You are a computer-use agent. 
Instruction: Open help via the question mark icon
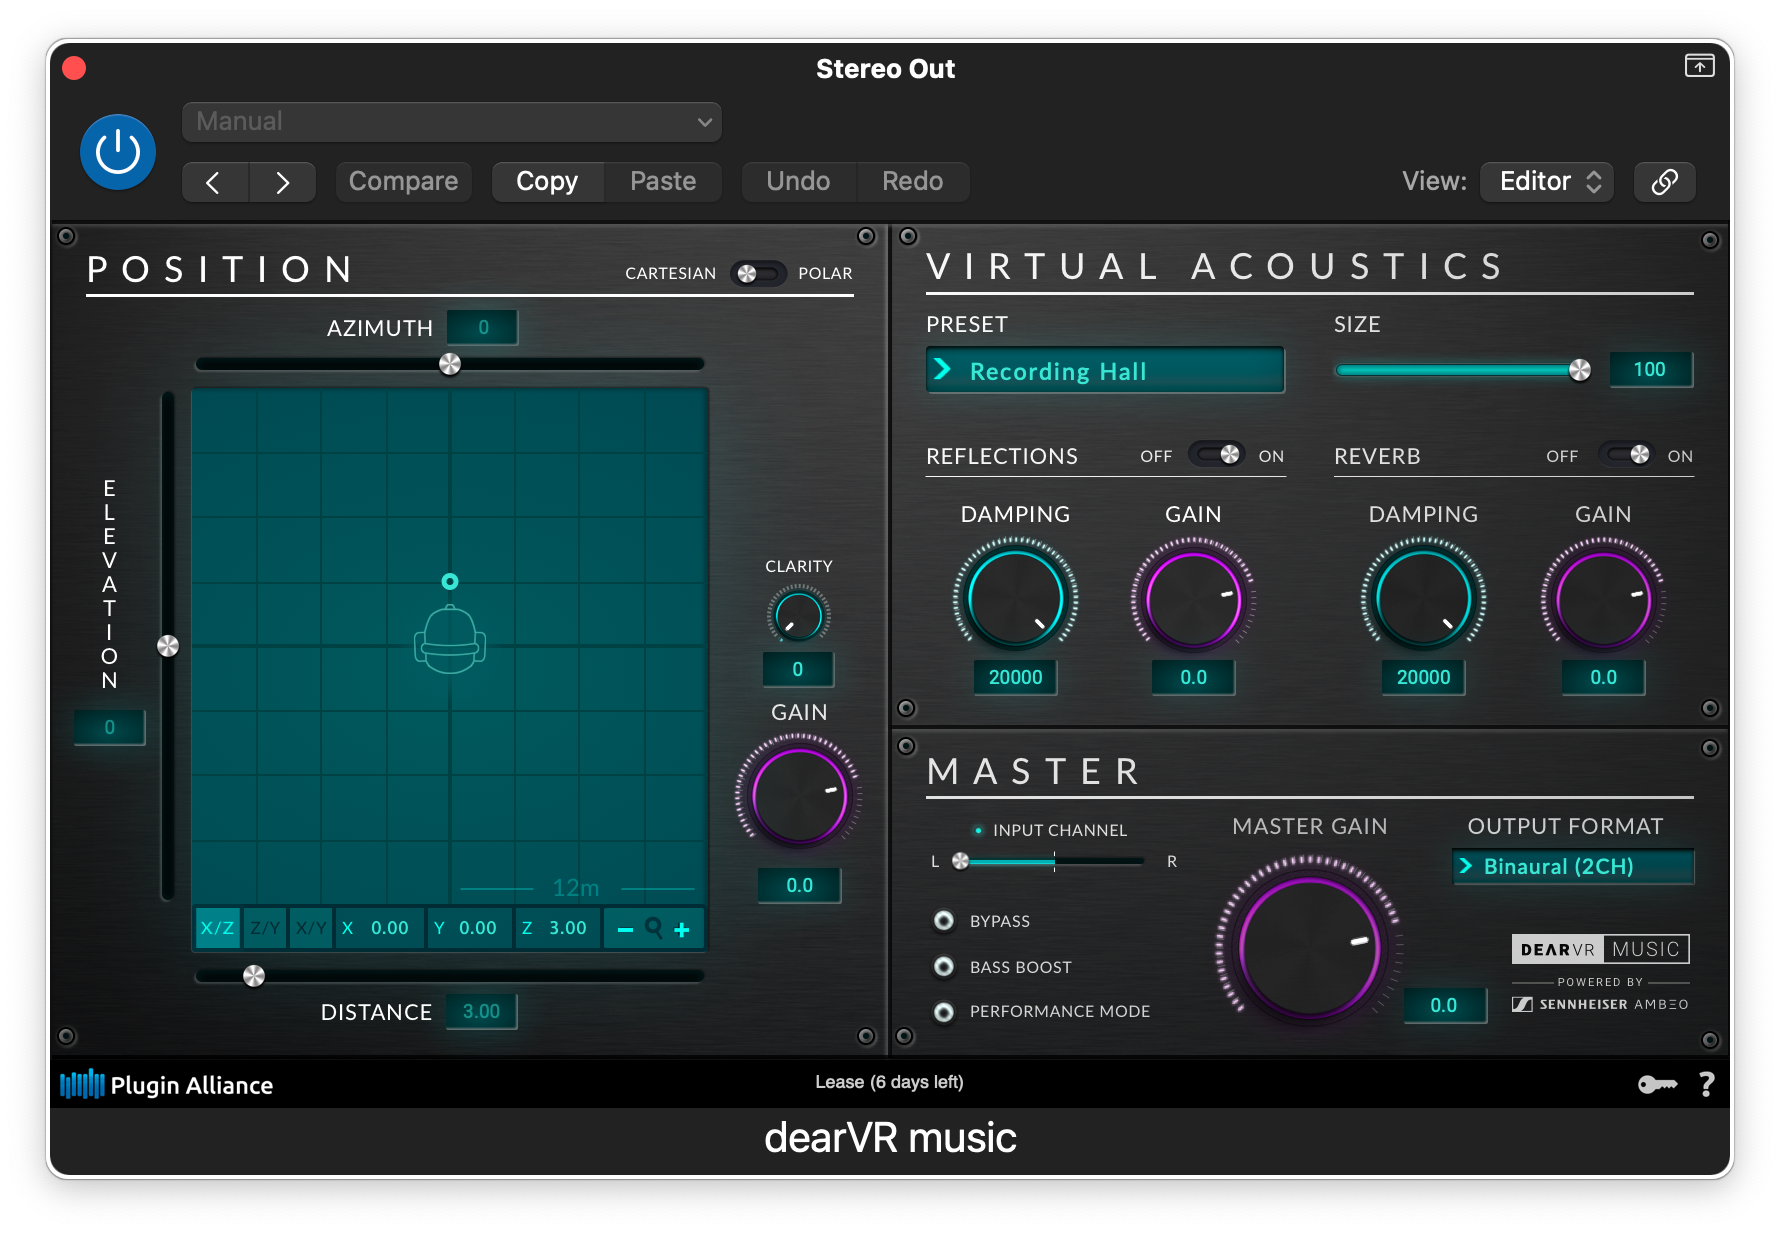coord(1707,1085)
